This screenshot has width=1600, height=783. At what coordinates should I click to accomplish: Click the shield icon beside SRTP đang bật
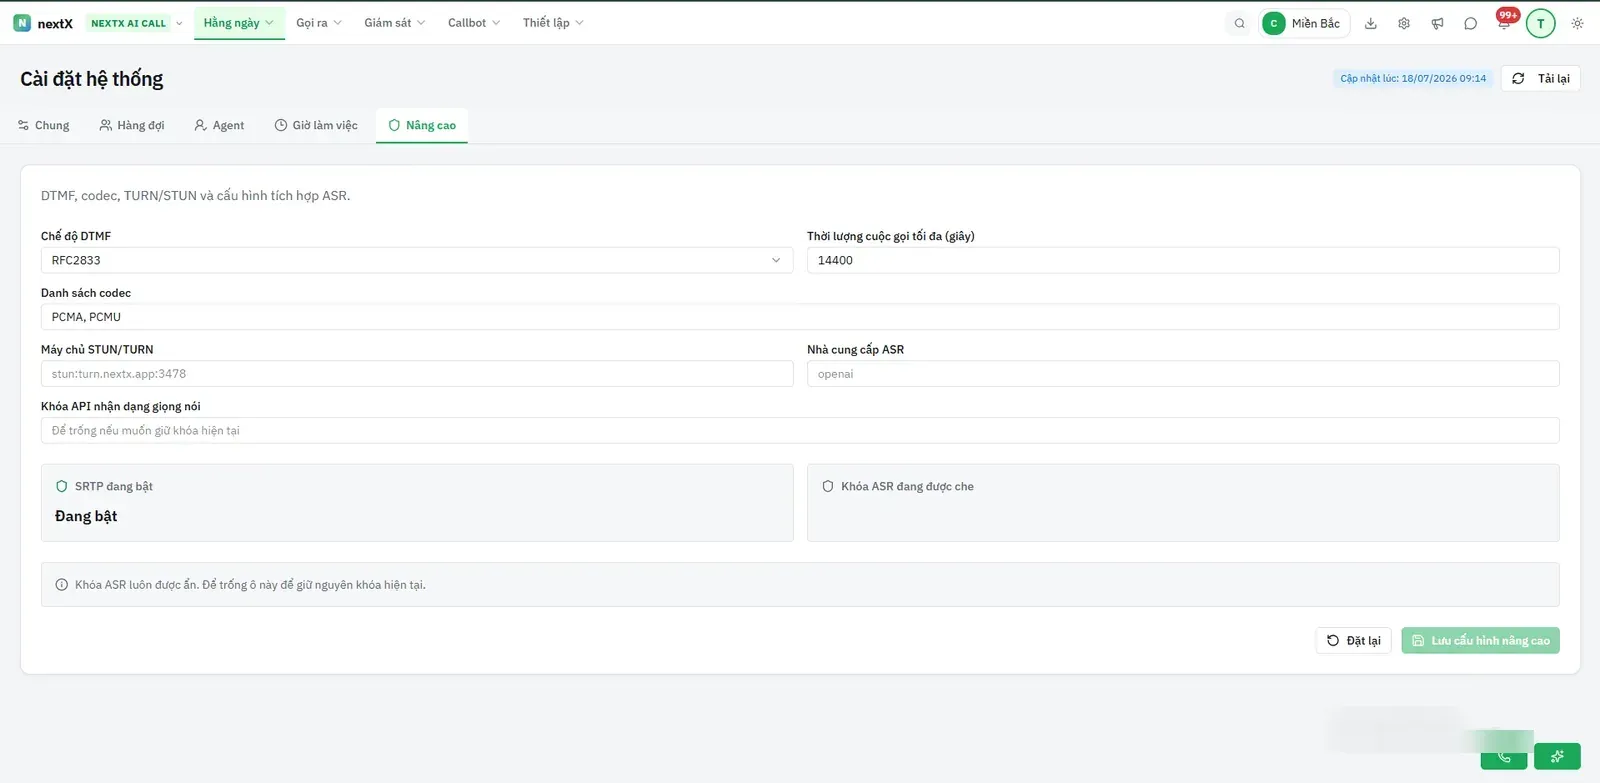[x=62, y=486]
